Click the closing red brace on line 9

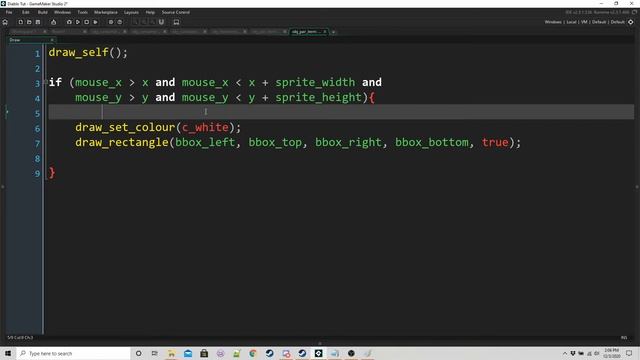click(52, 173)
